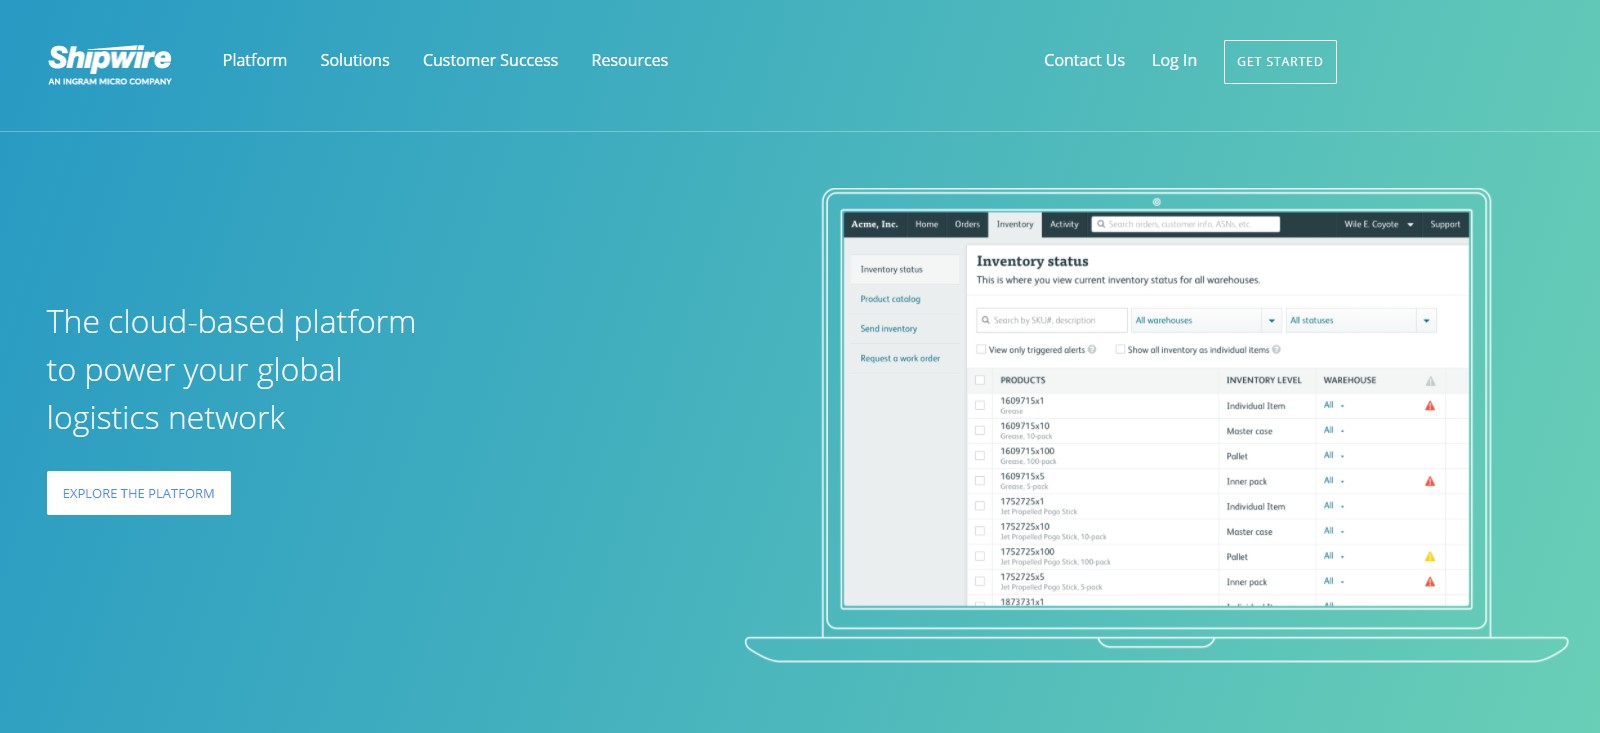Open the Customer Success menu

pyautogui.click(x=490, y=60)
